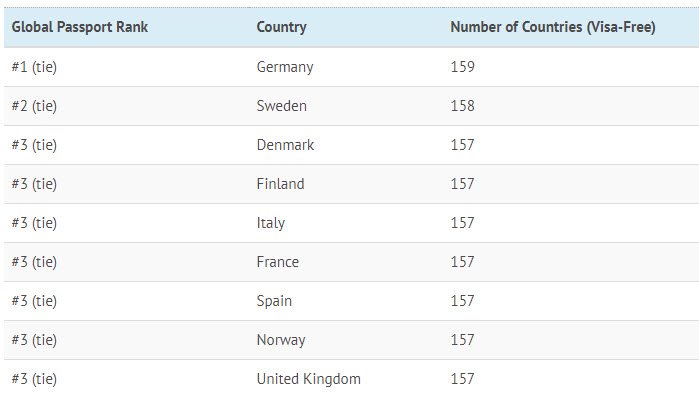
Task: Click the 159 visa-free count for Germany
Action: click(x=462, y=67)
